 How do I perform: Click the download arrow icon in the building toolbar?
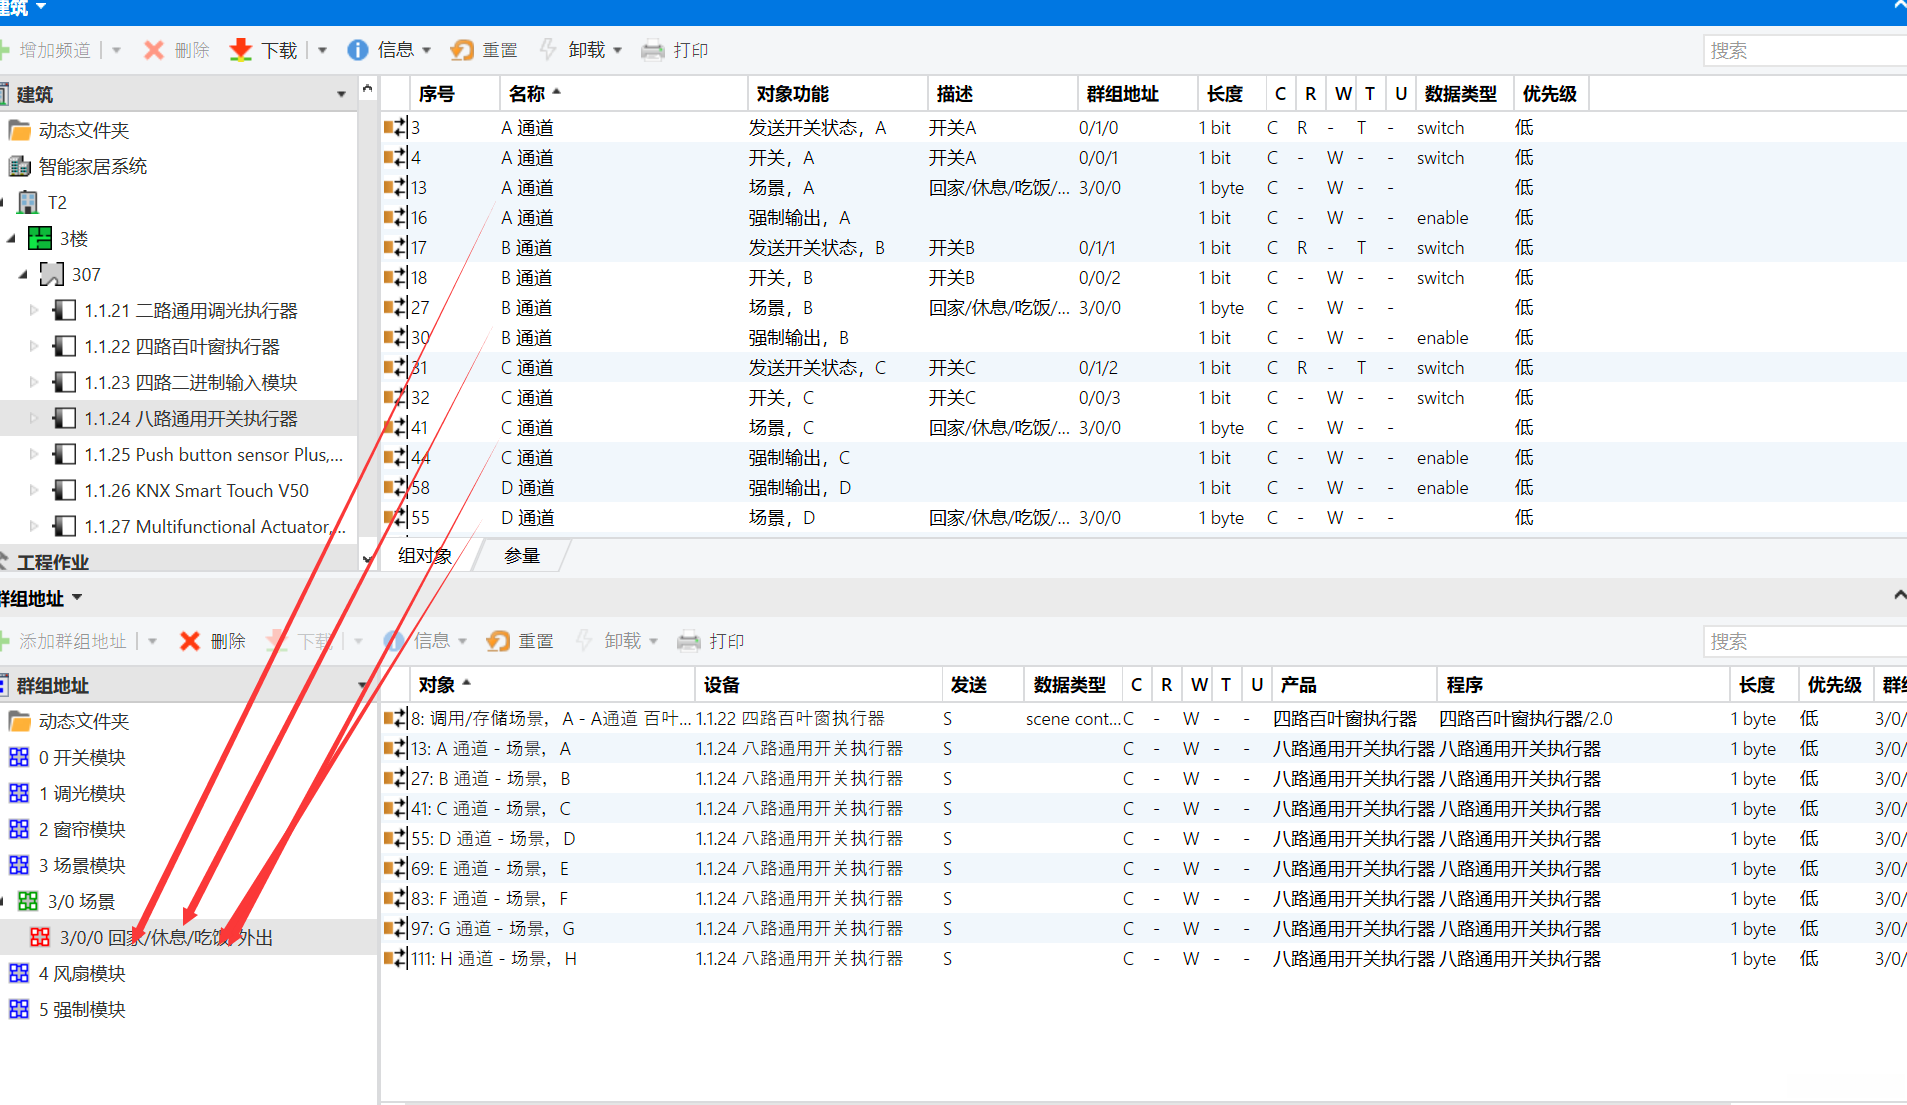pos(241,50)
